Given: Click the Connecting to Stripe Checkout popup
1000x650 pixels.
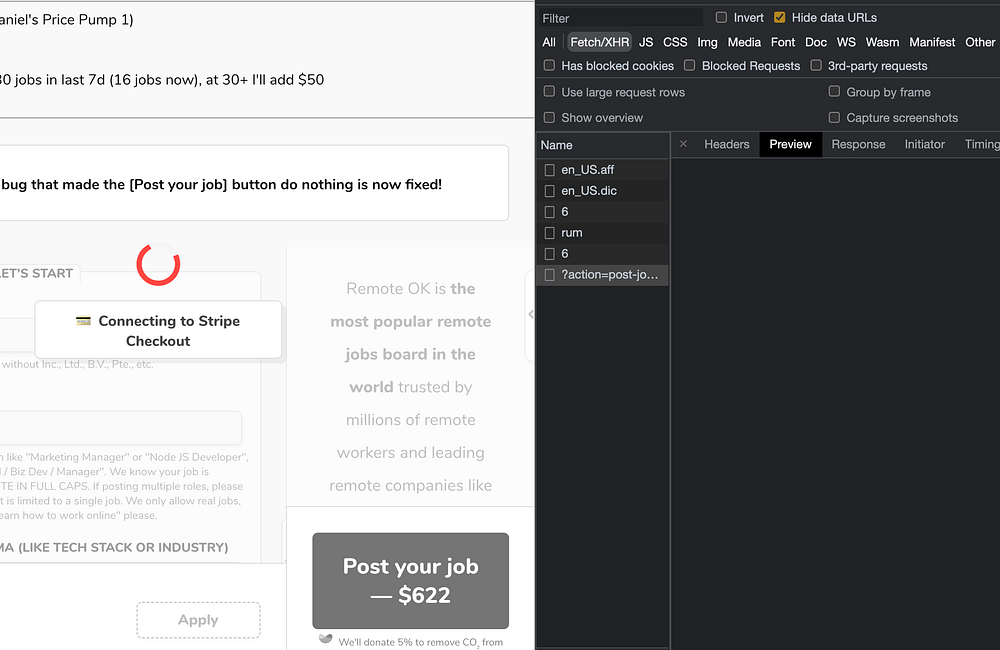Looking at the screenshot, I should pos(158,330).
